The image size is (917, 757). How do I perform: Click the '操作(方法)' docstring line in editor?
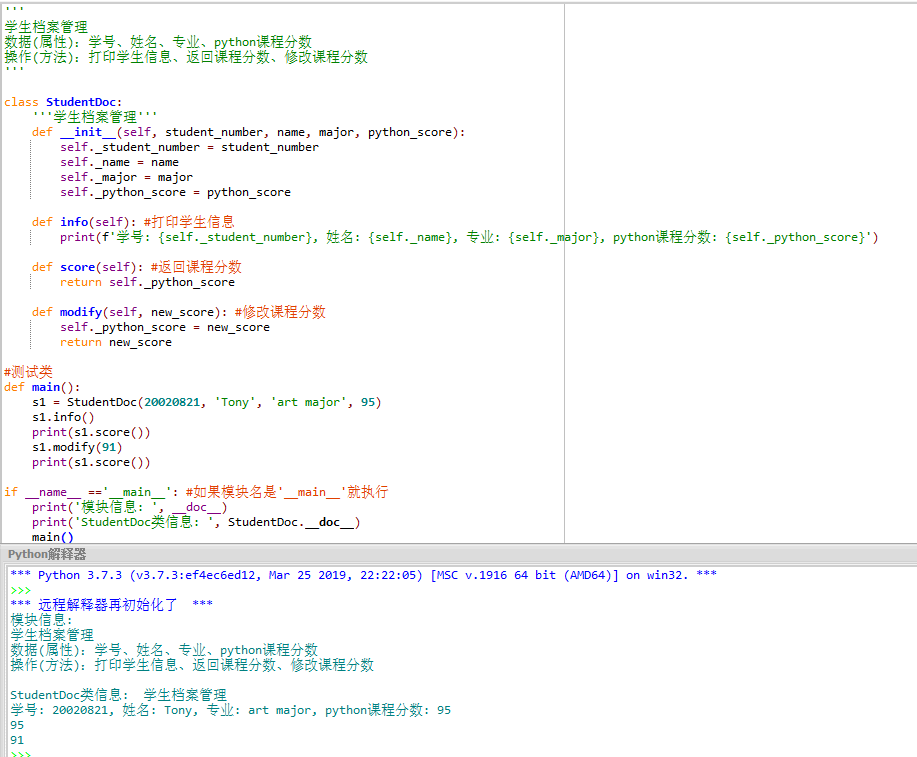(186, 57)
